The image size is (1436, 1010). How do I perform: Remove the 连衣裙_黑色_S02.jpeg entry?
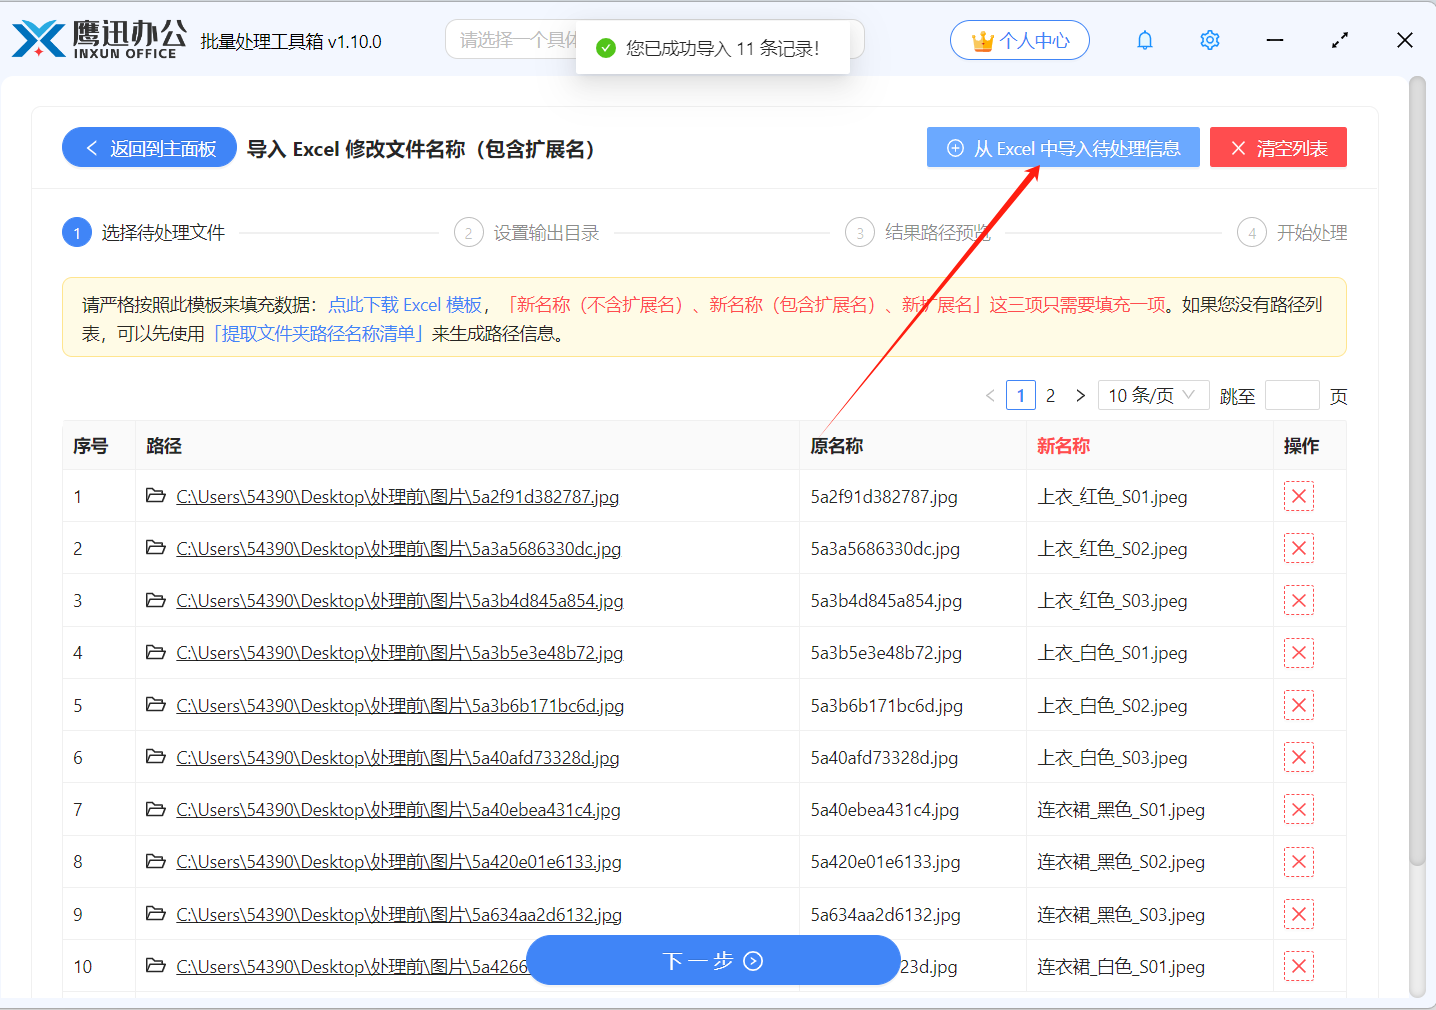pos(1298,862)
